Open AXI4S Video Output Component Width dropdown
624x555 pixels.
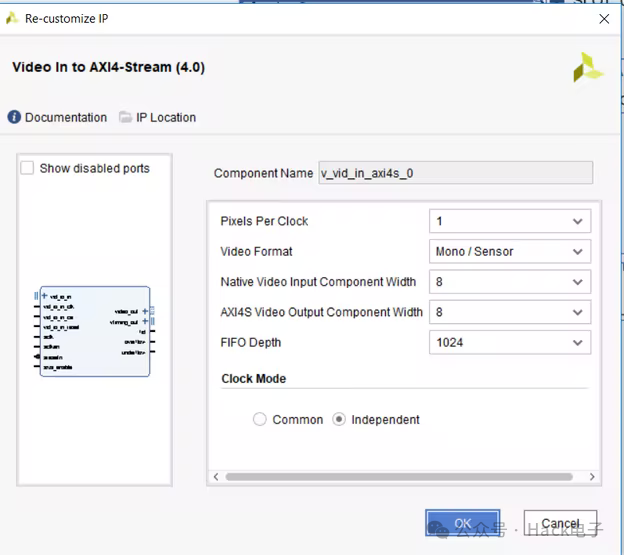(x=509, y=312)
